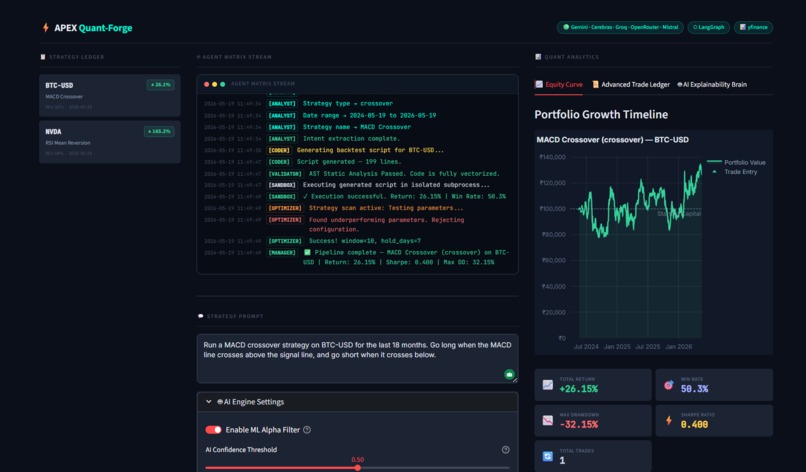Viewport: 806px width, 472px height.
Task: Open the Advanced Trade Ledger tab
Action: pyautogui.click(x=631, y=84)
